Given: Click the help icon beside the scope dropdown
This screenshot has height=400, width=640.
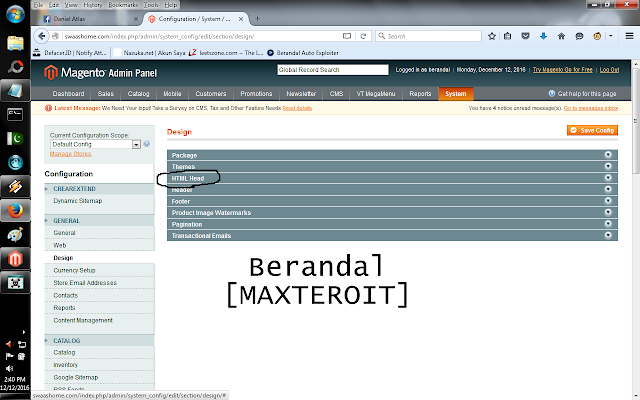Looking at the screenshot, I should 147,144.
